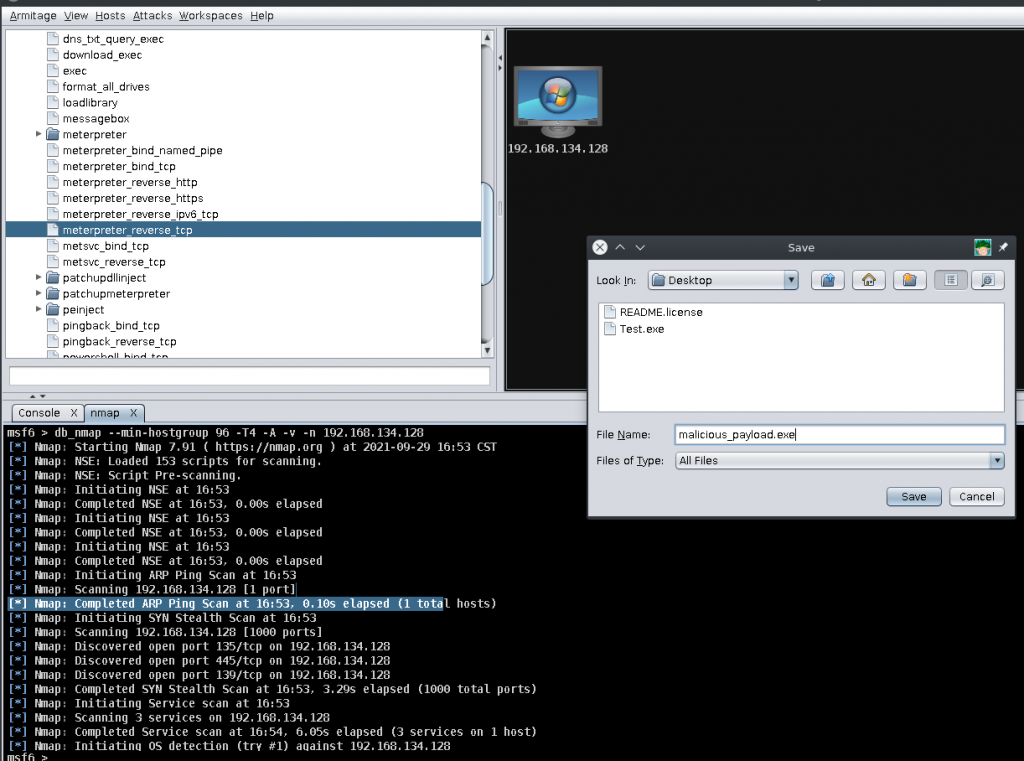This screenshot has width=1024, height=761.
Task: Click the roll-down arrow in Save title bar
Action: point(640,247)
